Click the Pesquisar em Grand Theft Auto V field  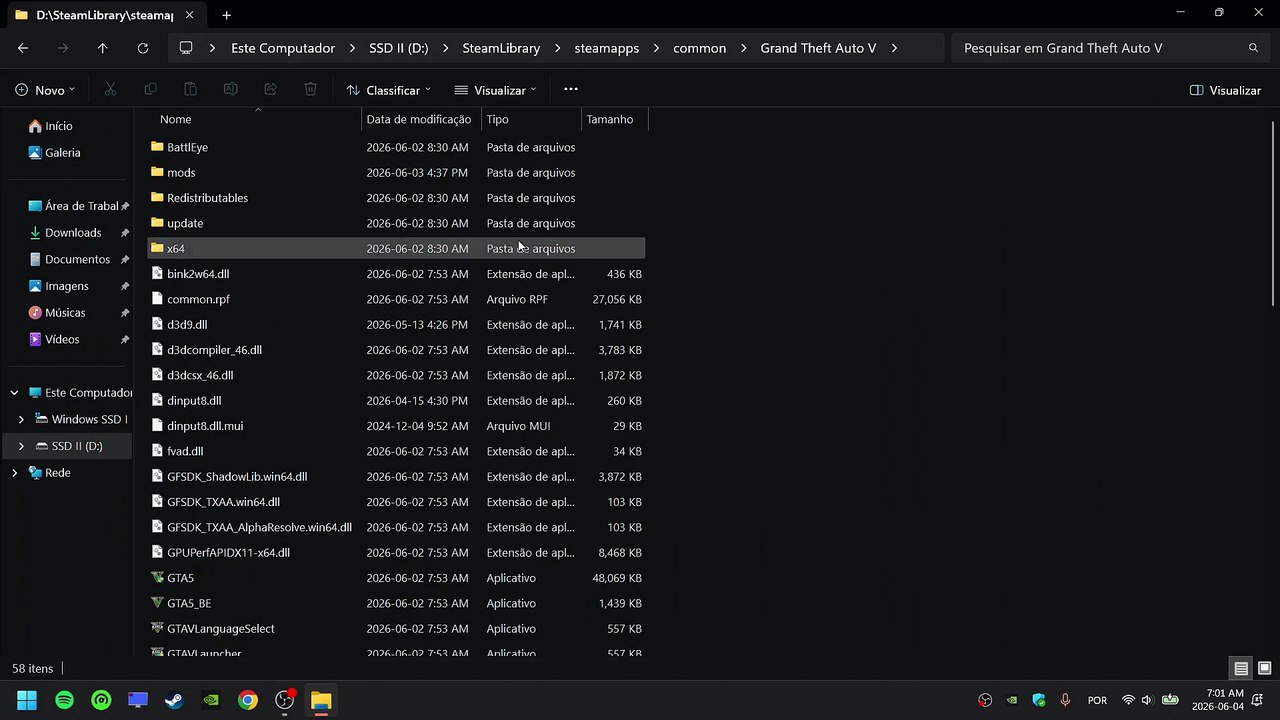pos(1110,48)
